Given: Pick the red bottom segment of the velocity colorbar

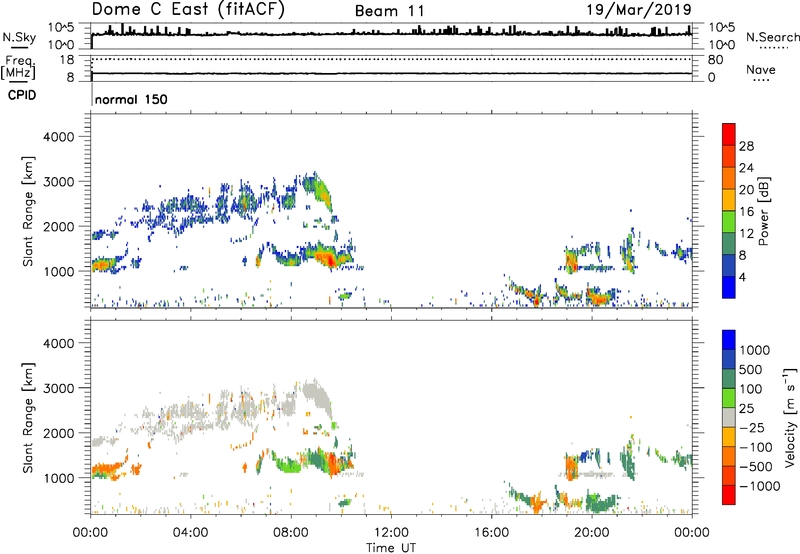Looking at the screenshot, I should click(729, 495).
